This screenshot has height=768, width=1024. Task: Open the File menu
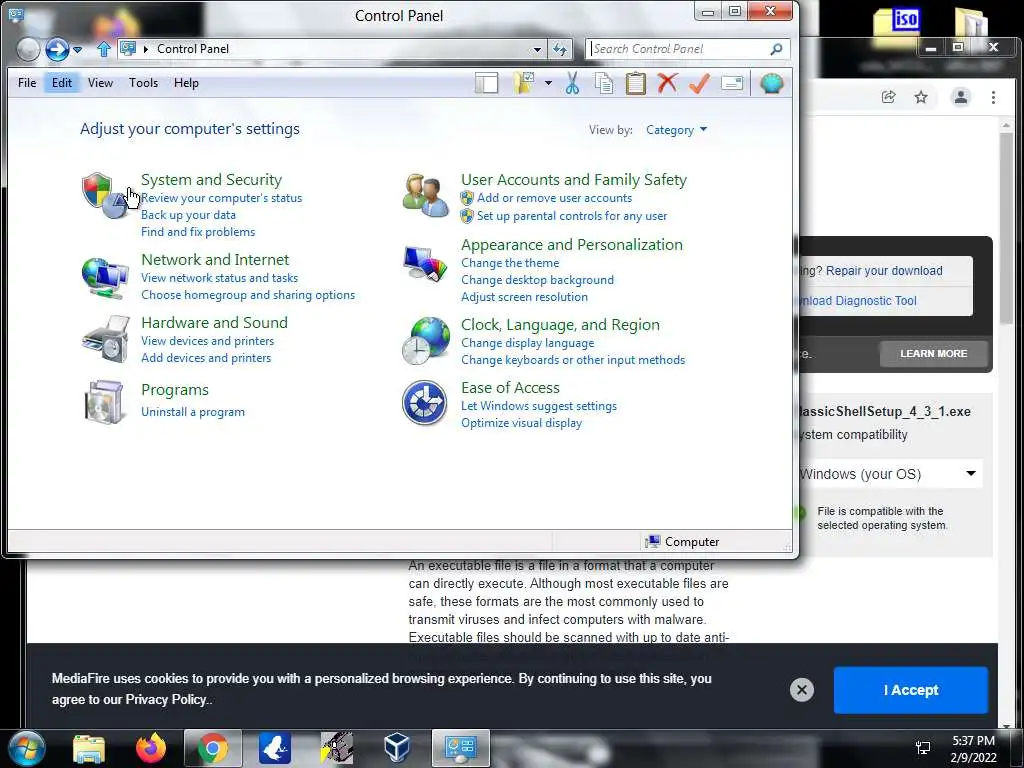tap(27, 83)
